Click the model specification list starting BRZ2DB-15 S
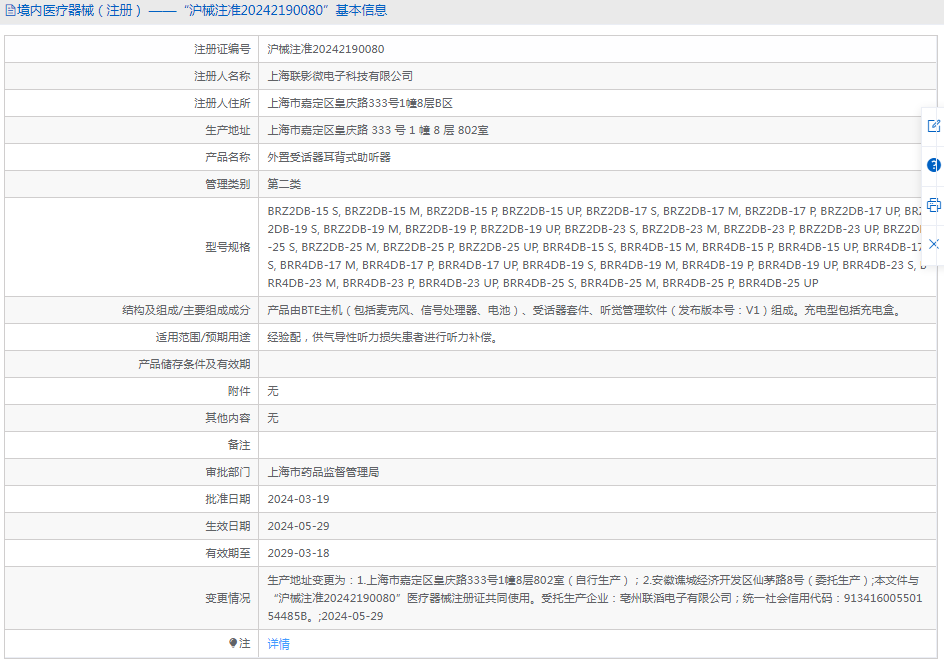Screen dimensions: 944x664 pyautogui.click(x=597, y=247)
